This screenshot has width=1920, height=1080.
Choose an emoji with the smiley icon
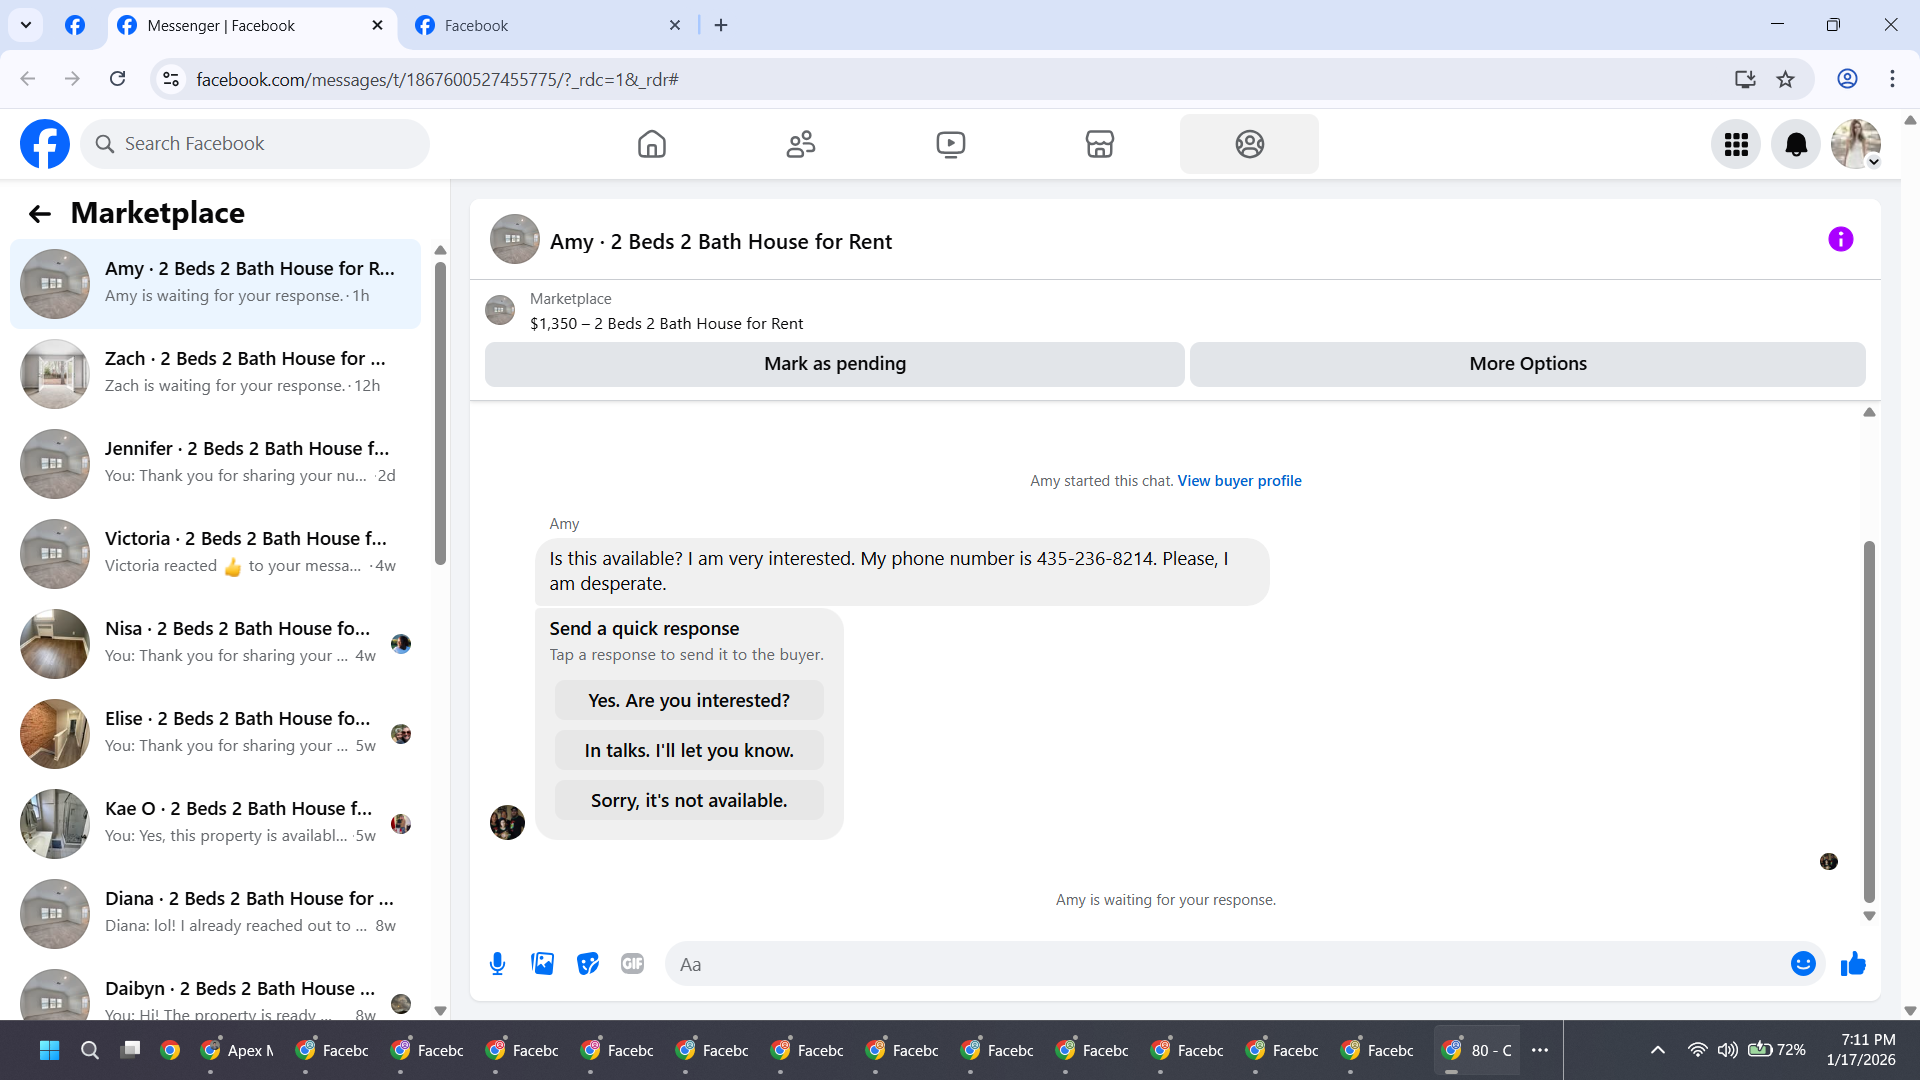click(x=1803, y=964)
